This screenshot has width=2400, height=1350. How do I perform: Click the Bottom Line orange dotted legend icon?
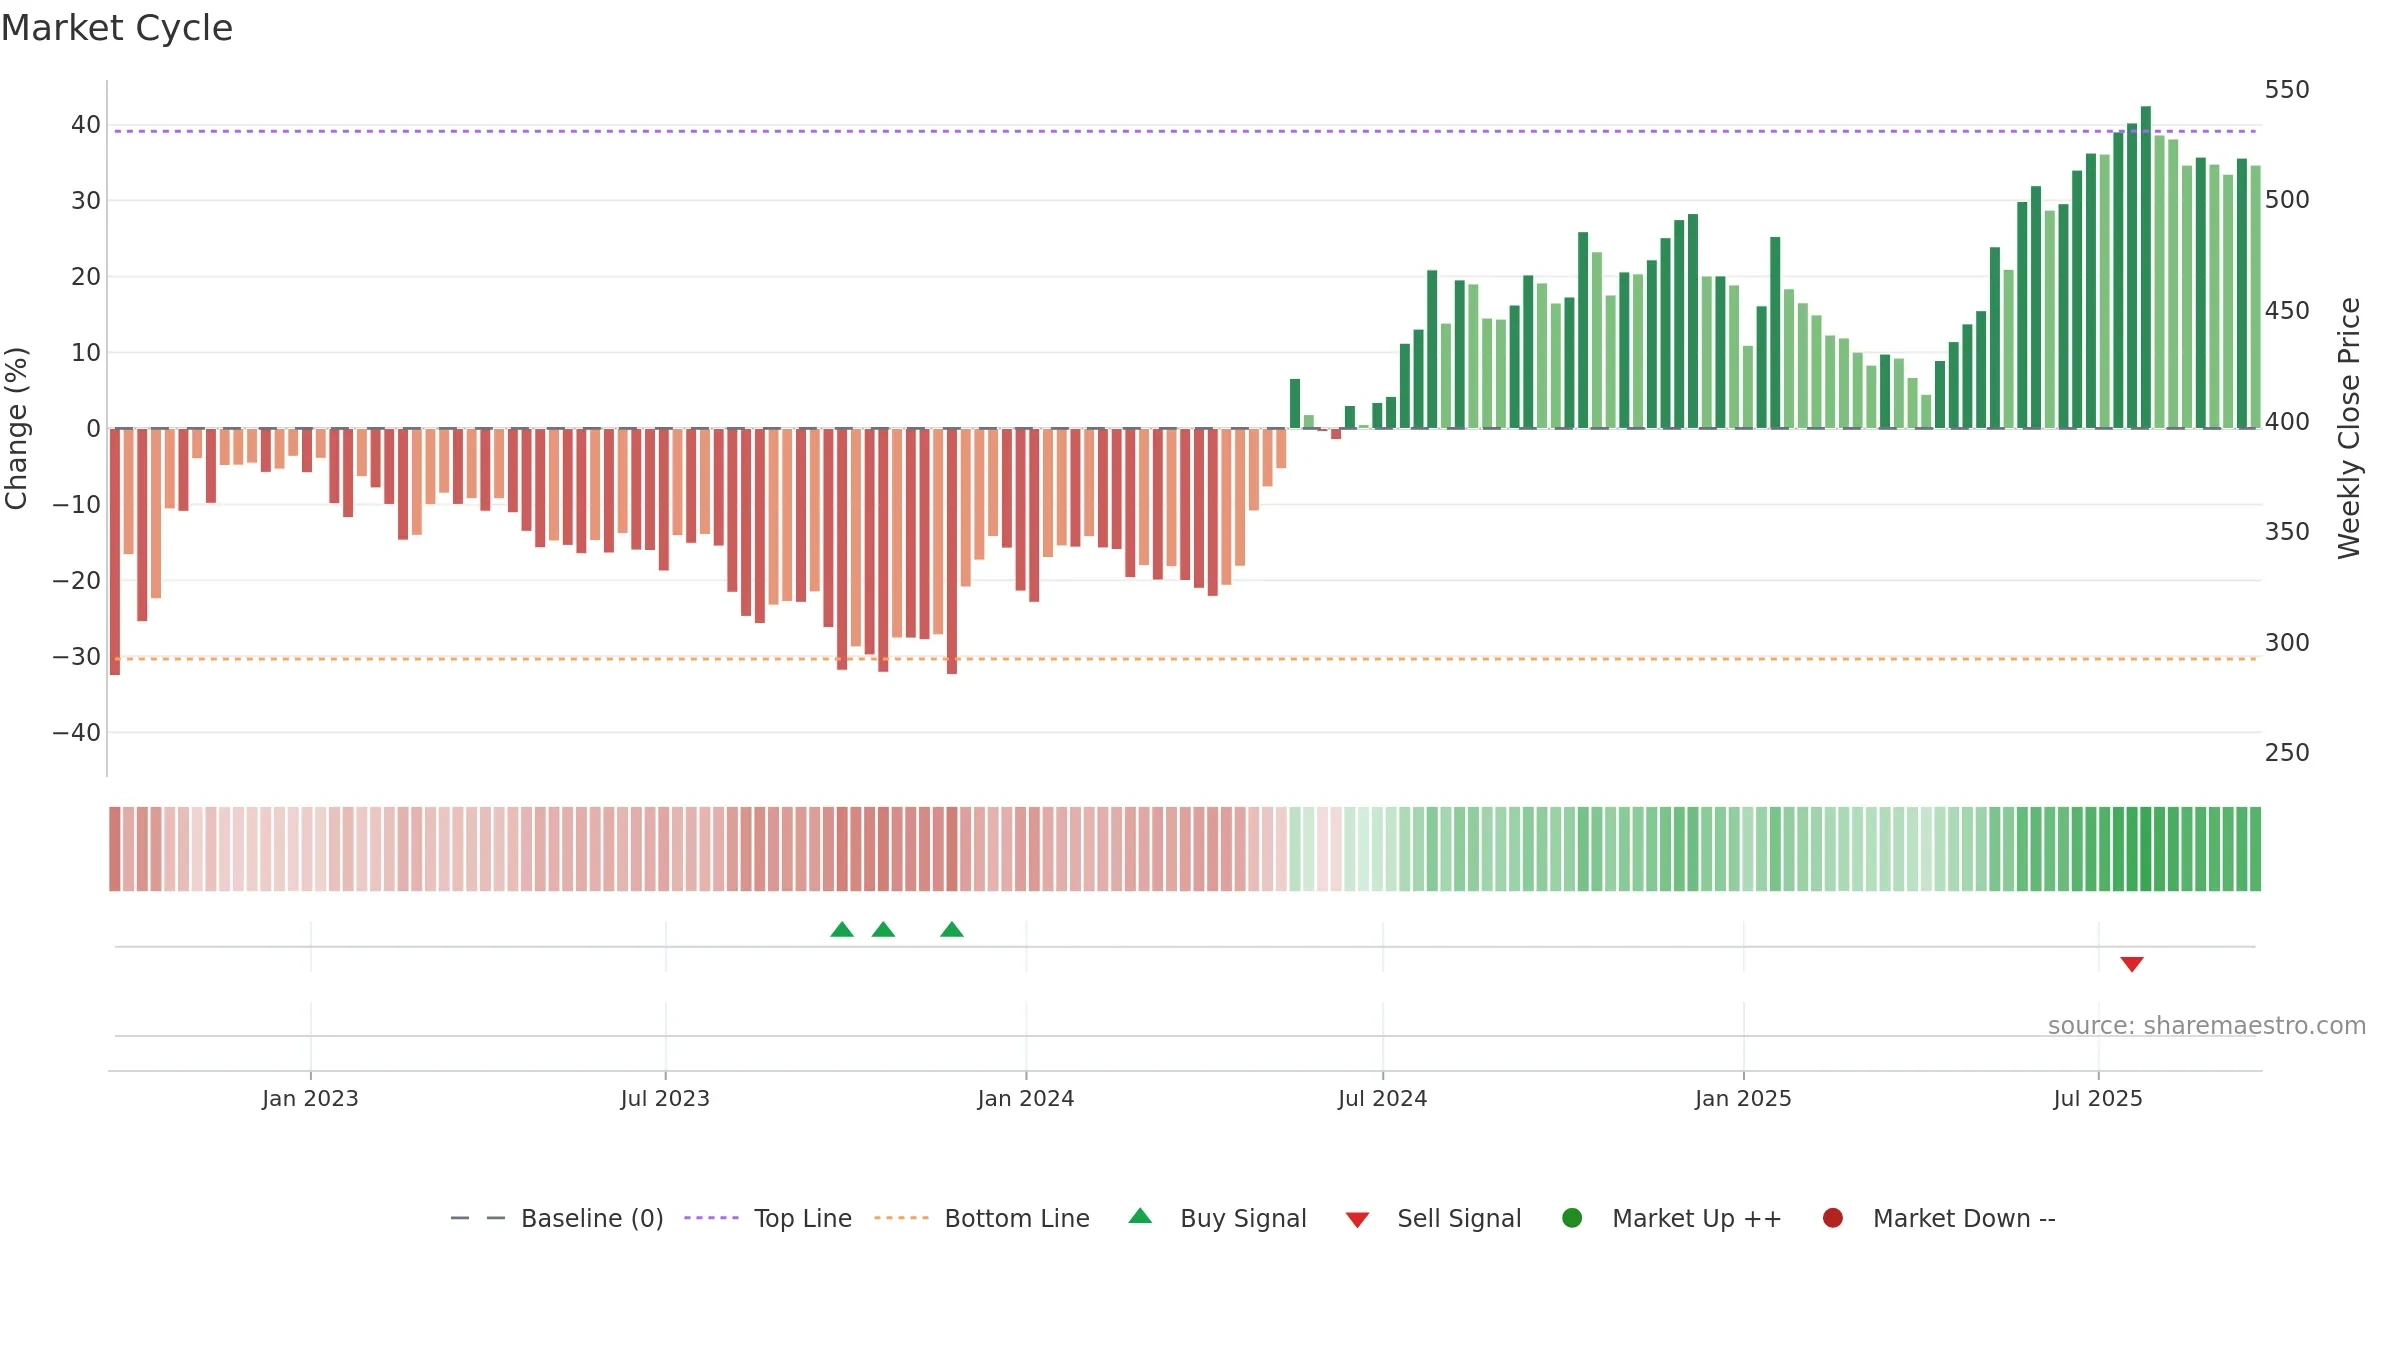(901, 1218)
